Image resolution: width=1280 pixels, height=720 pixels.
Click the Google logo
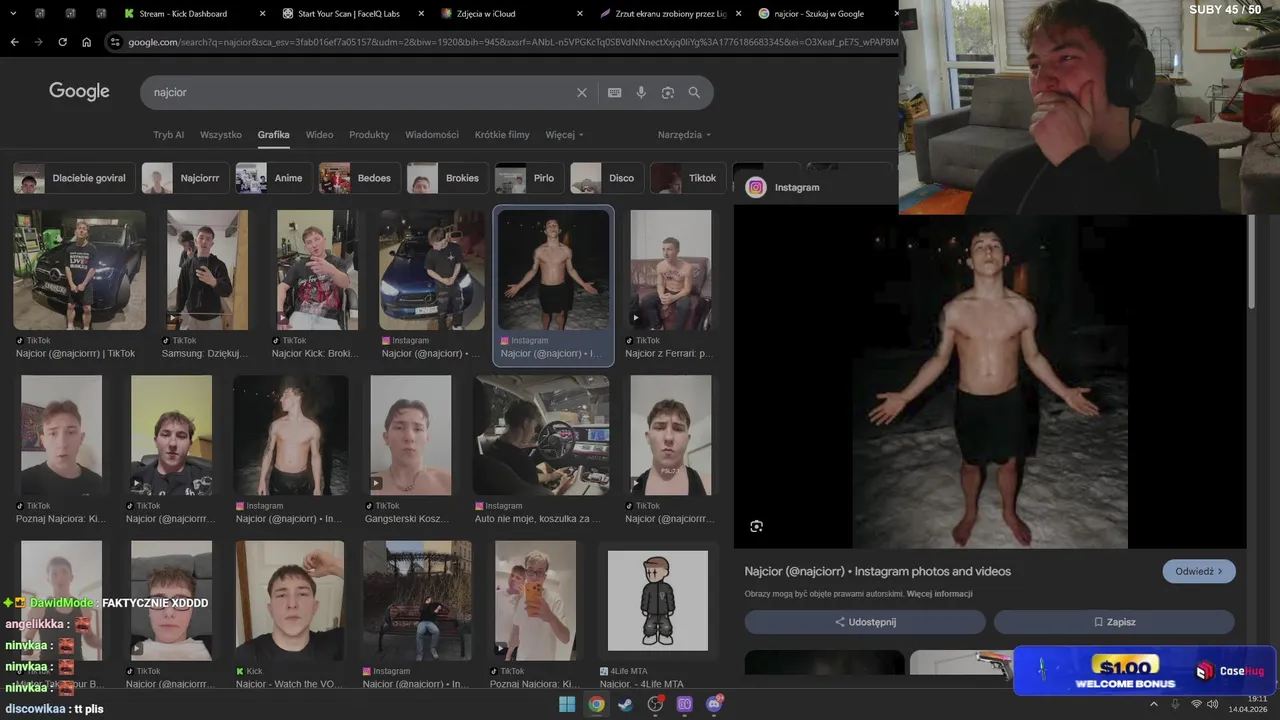click(x=79, y=92)
